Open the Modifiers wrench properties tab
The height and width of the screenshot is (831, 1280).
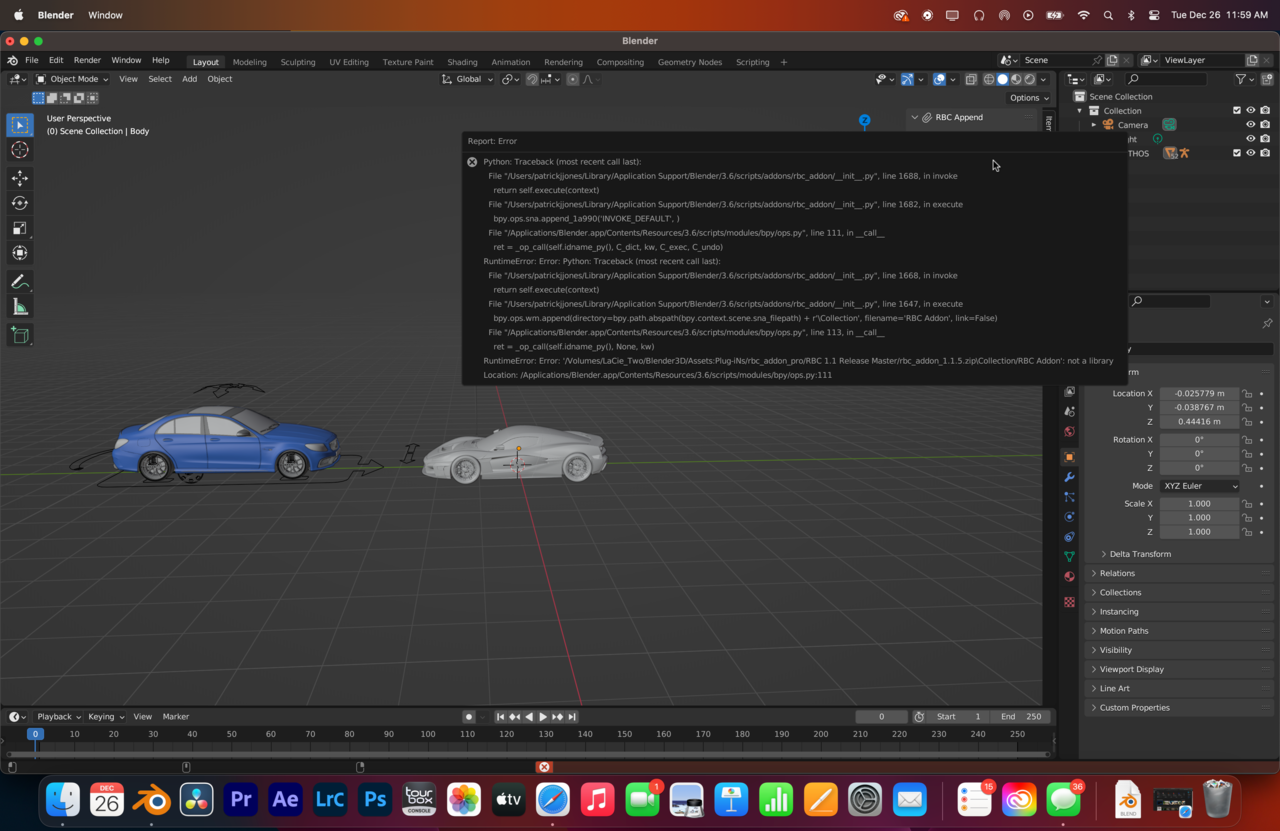[1069, 477]
